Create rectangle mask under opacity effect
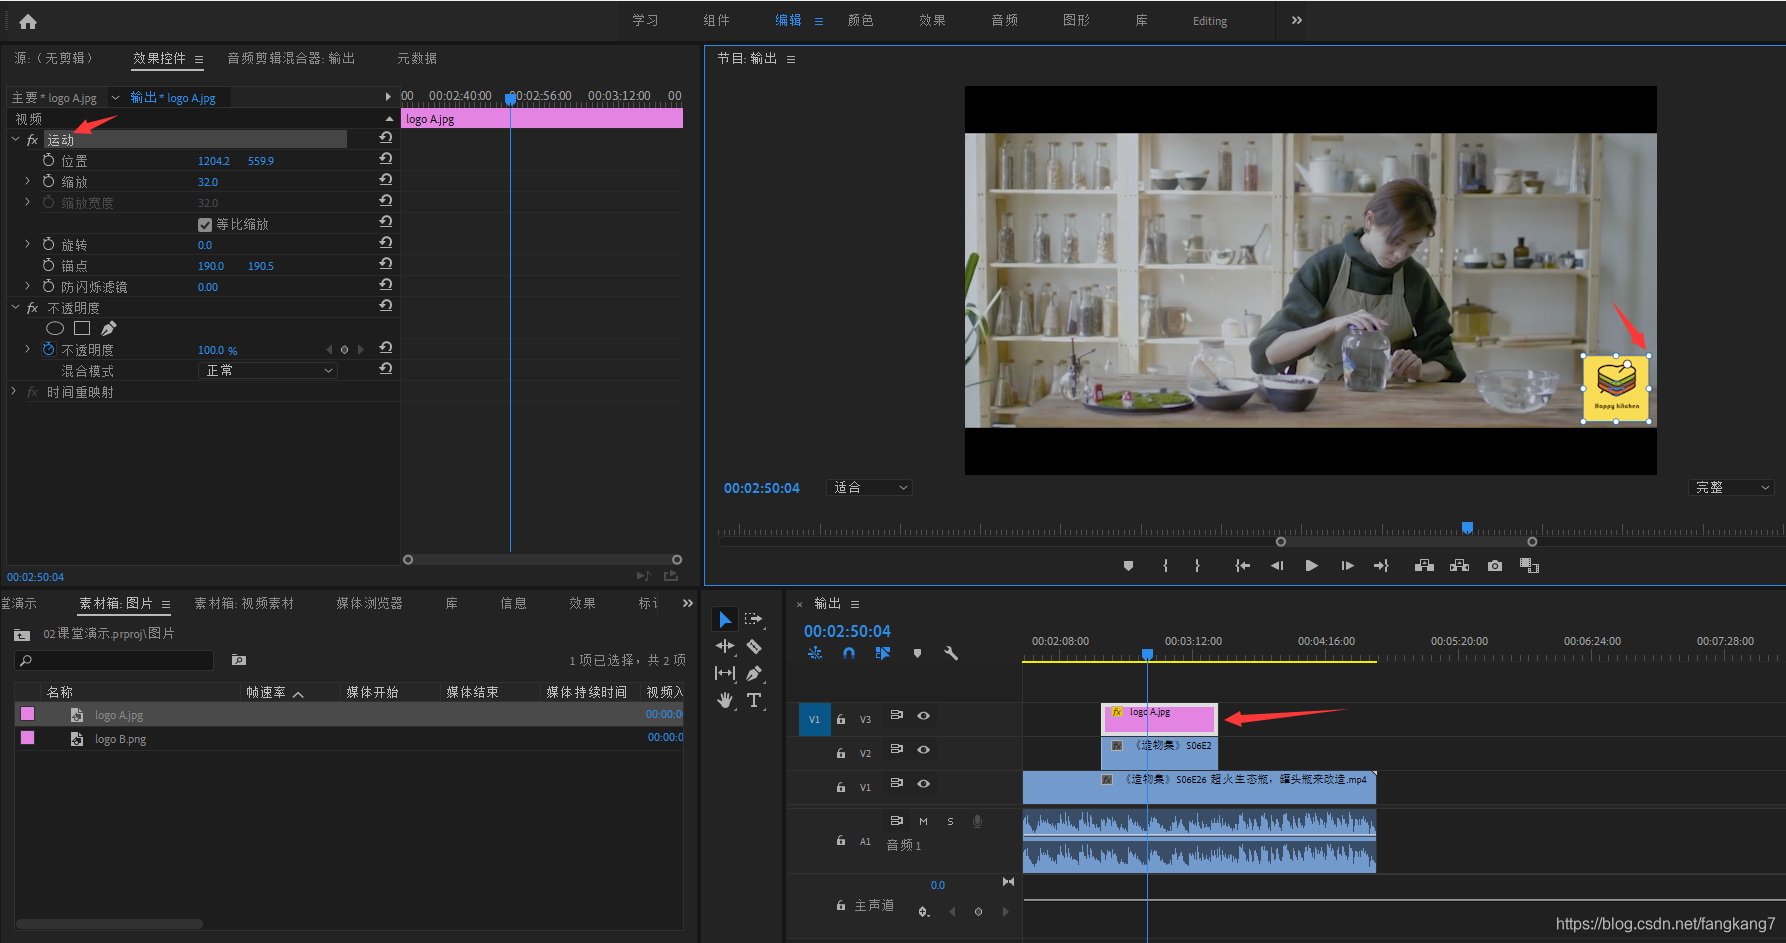Screen dimensions: 1786x943 pyautogui.click(x=82, y=328)
